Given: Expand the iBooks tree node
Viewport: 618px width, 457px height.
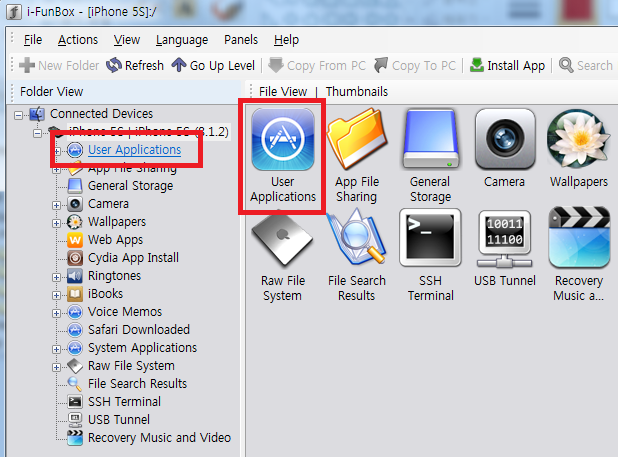Looking at the screenshot, I should point(56,295).
